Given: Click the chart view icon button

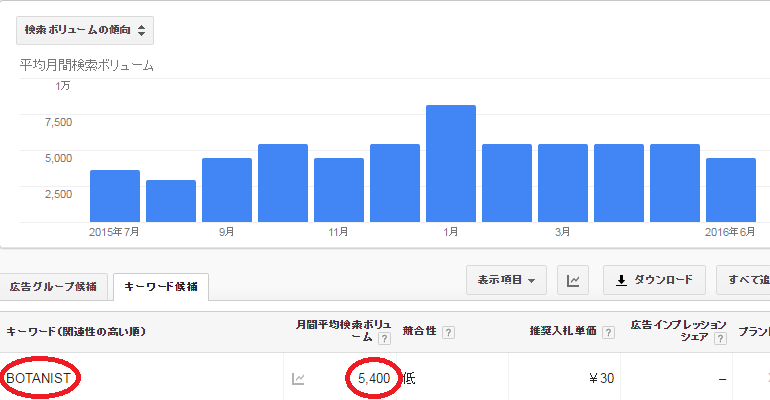Looking at the screenshot, I should click(573, 280).
